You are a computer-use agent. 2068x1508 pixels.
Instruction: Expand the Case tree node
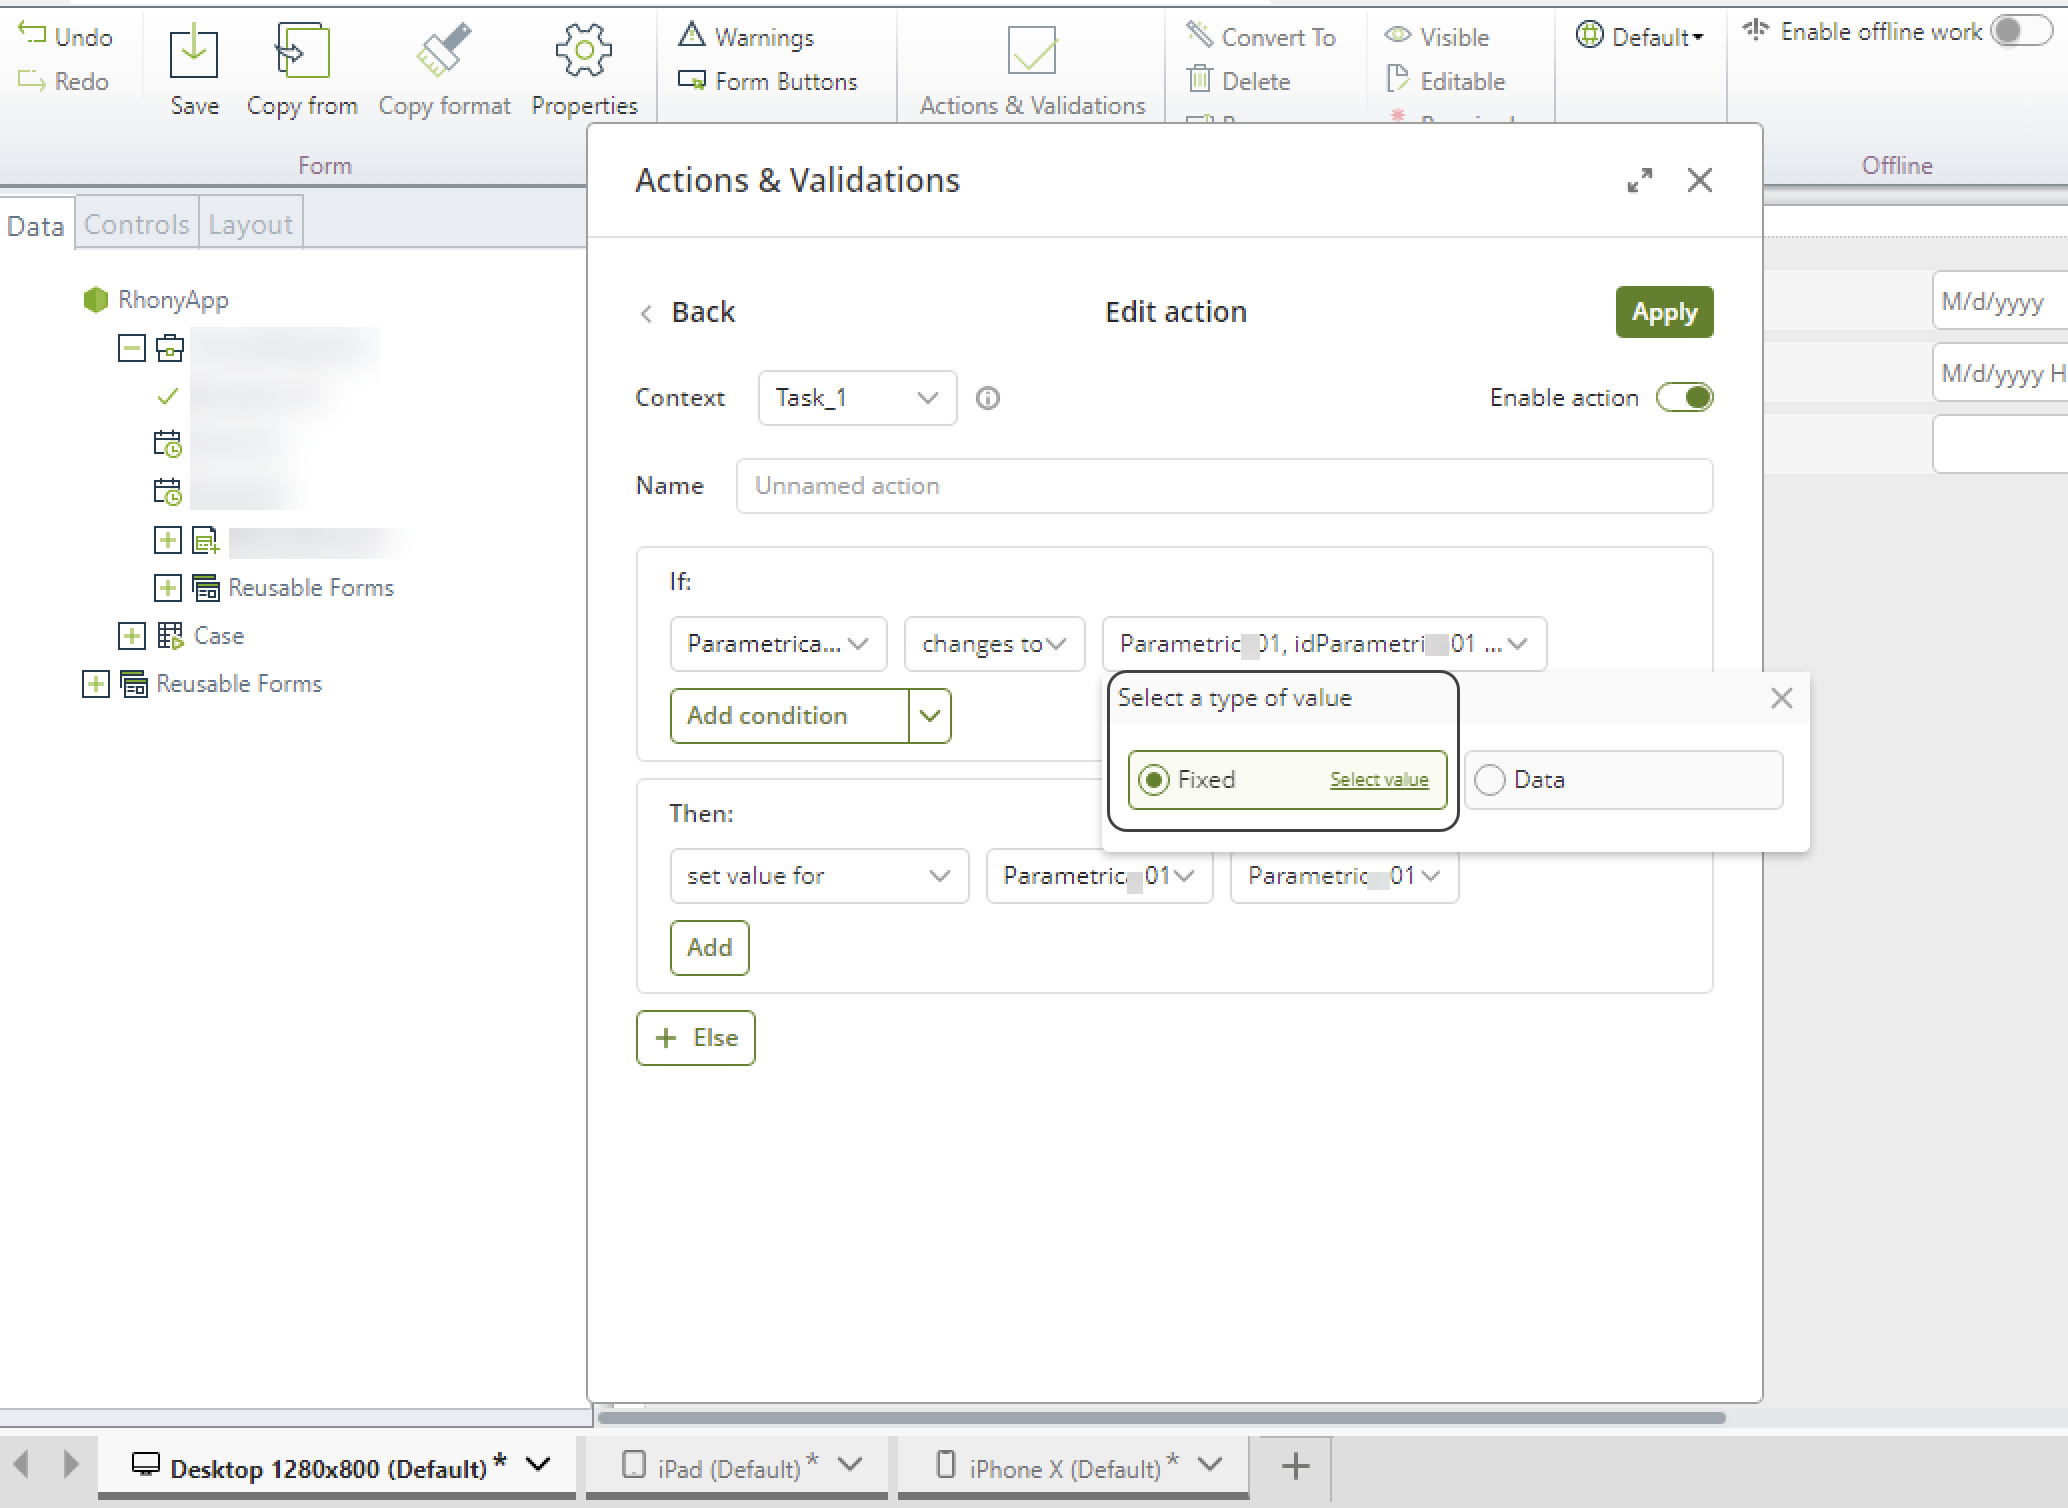pyautogui.click(x=131, y=636)
